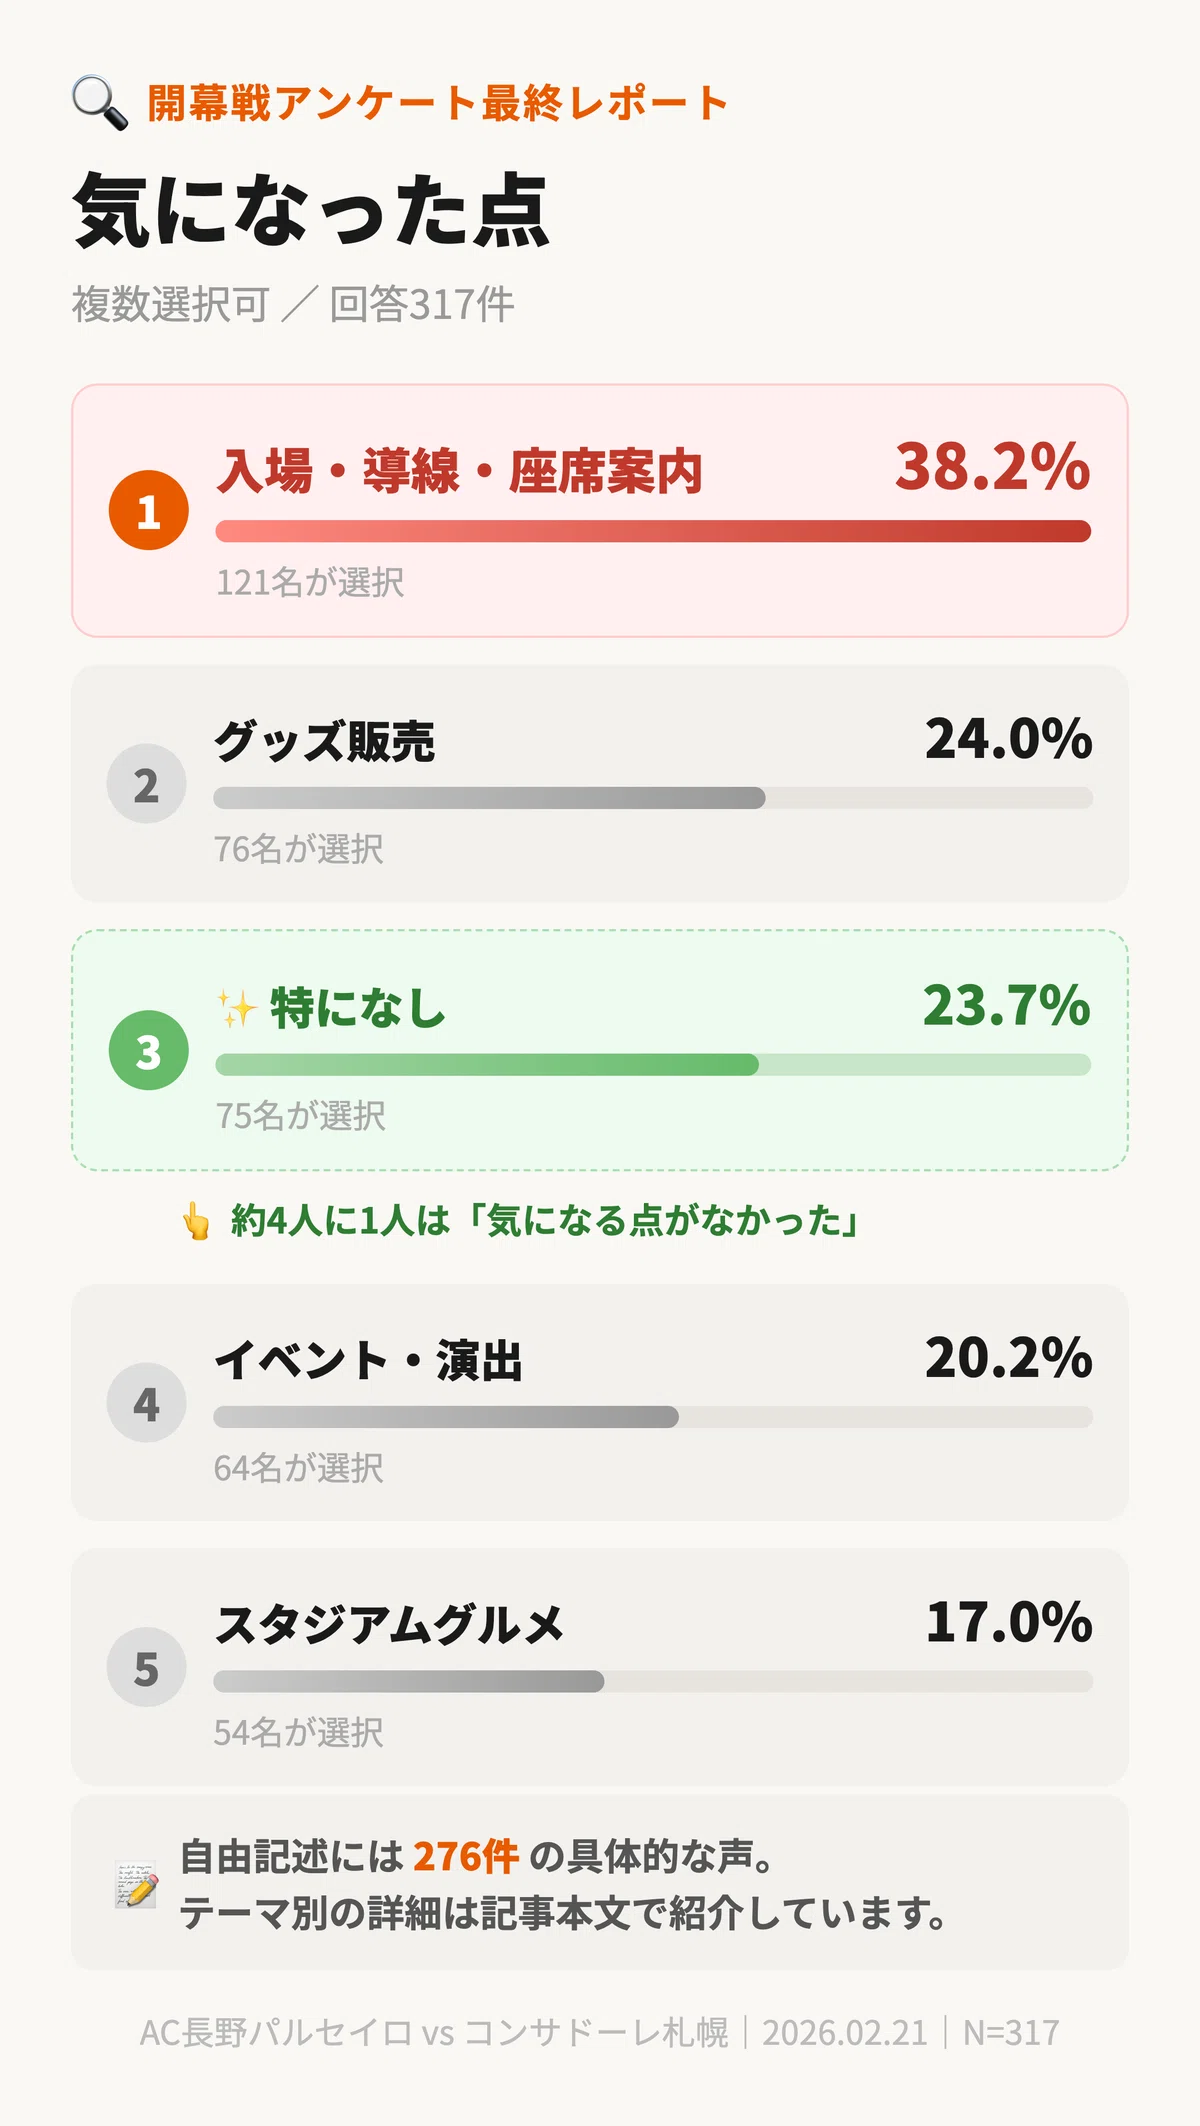Click the gray rank 2 badge
This screenshot has height=2126, width=1200.
(x=147, y=784)
